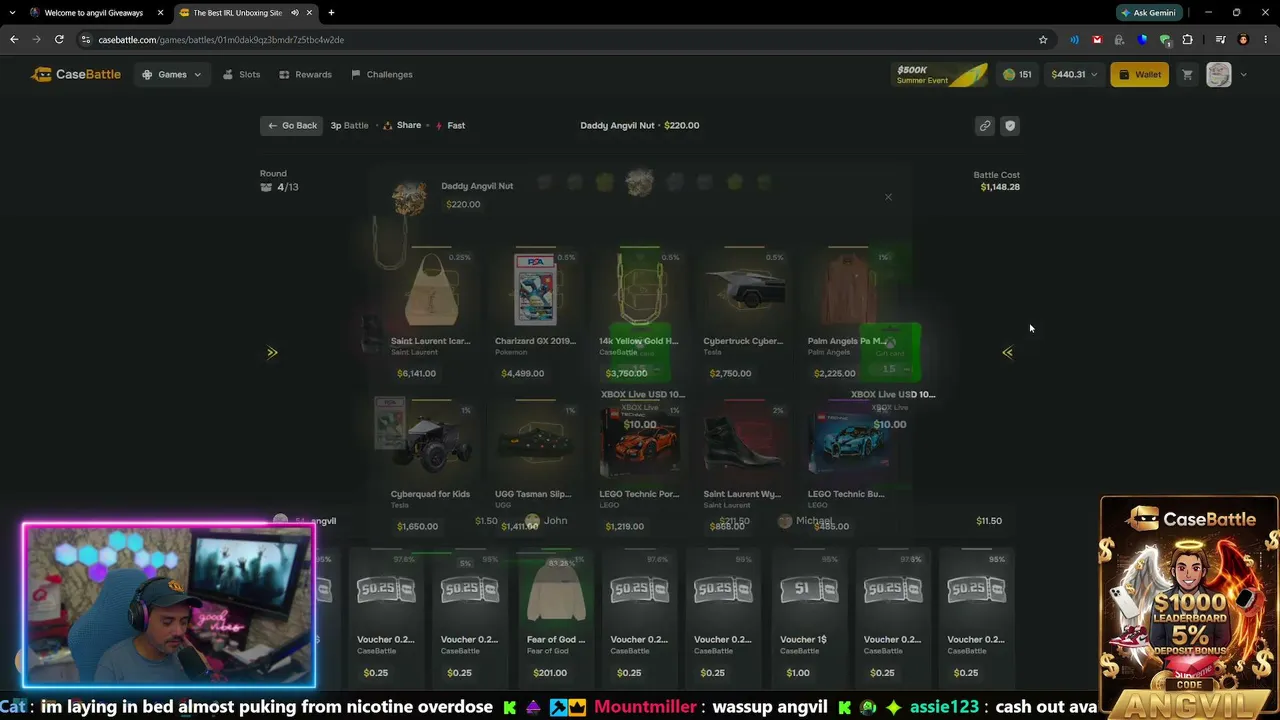Close the Daddy Angvil Nut case popup
The height and width of the screenshot is (720, 1280).
click(888, 197)
